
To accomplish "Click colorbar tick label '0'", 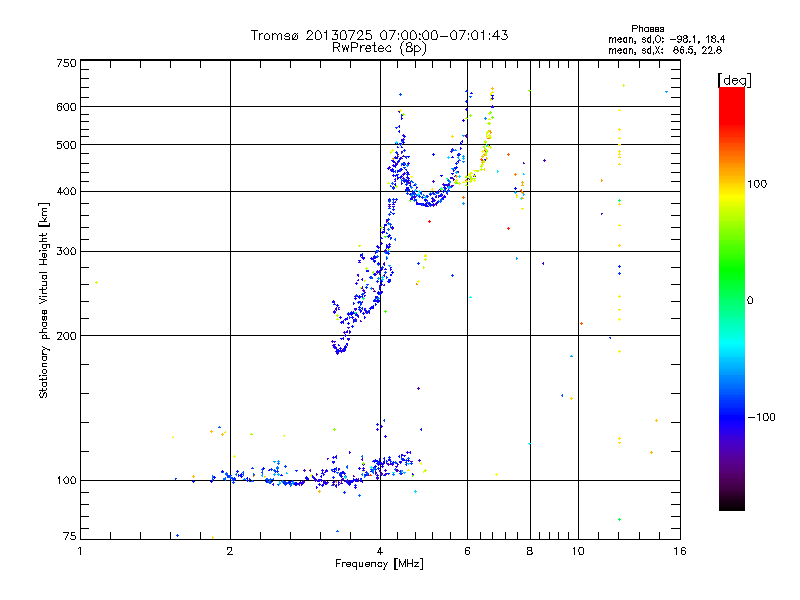I will coord(750,301).
